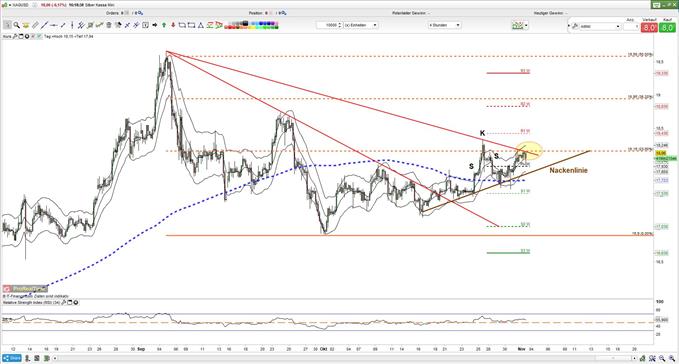
Task: Toggle green checkmark on price indicator bar
Action: [x=39, y=36]
